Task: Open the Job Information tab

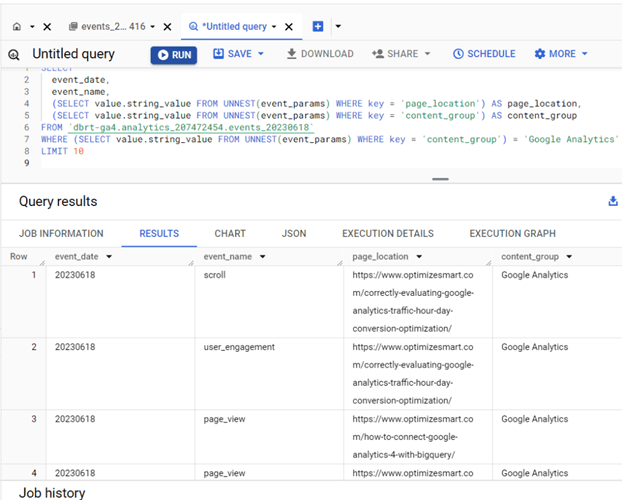Action: tap(61, 234)
